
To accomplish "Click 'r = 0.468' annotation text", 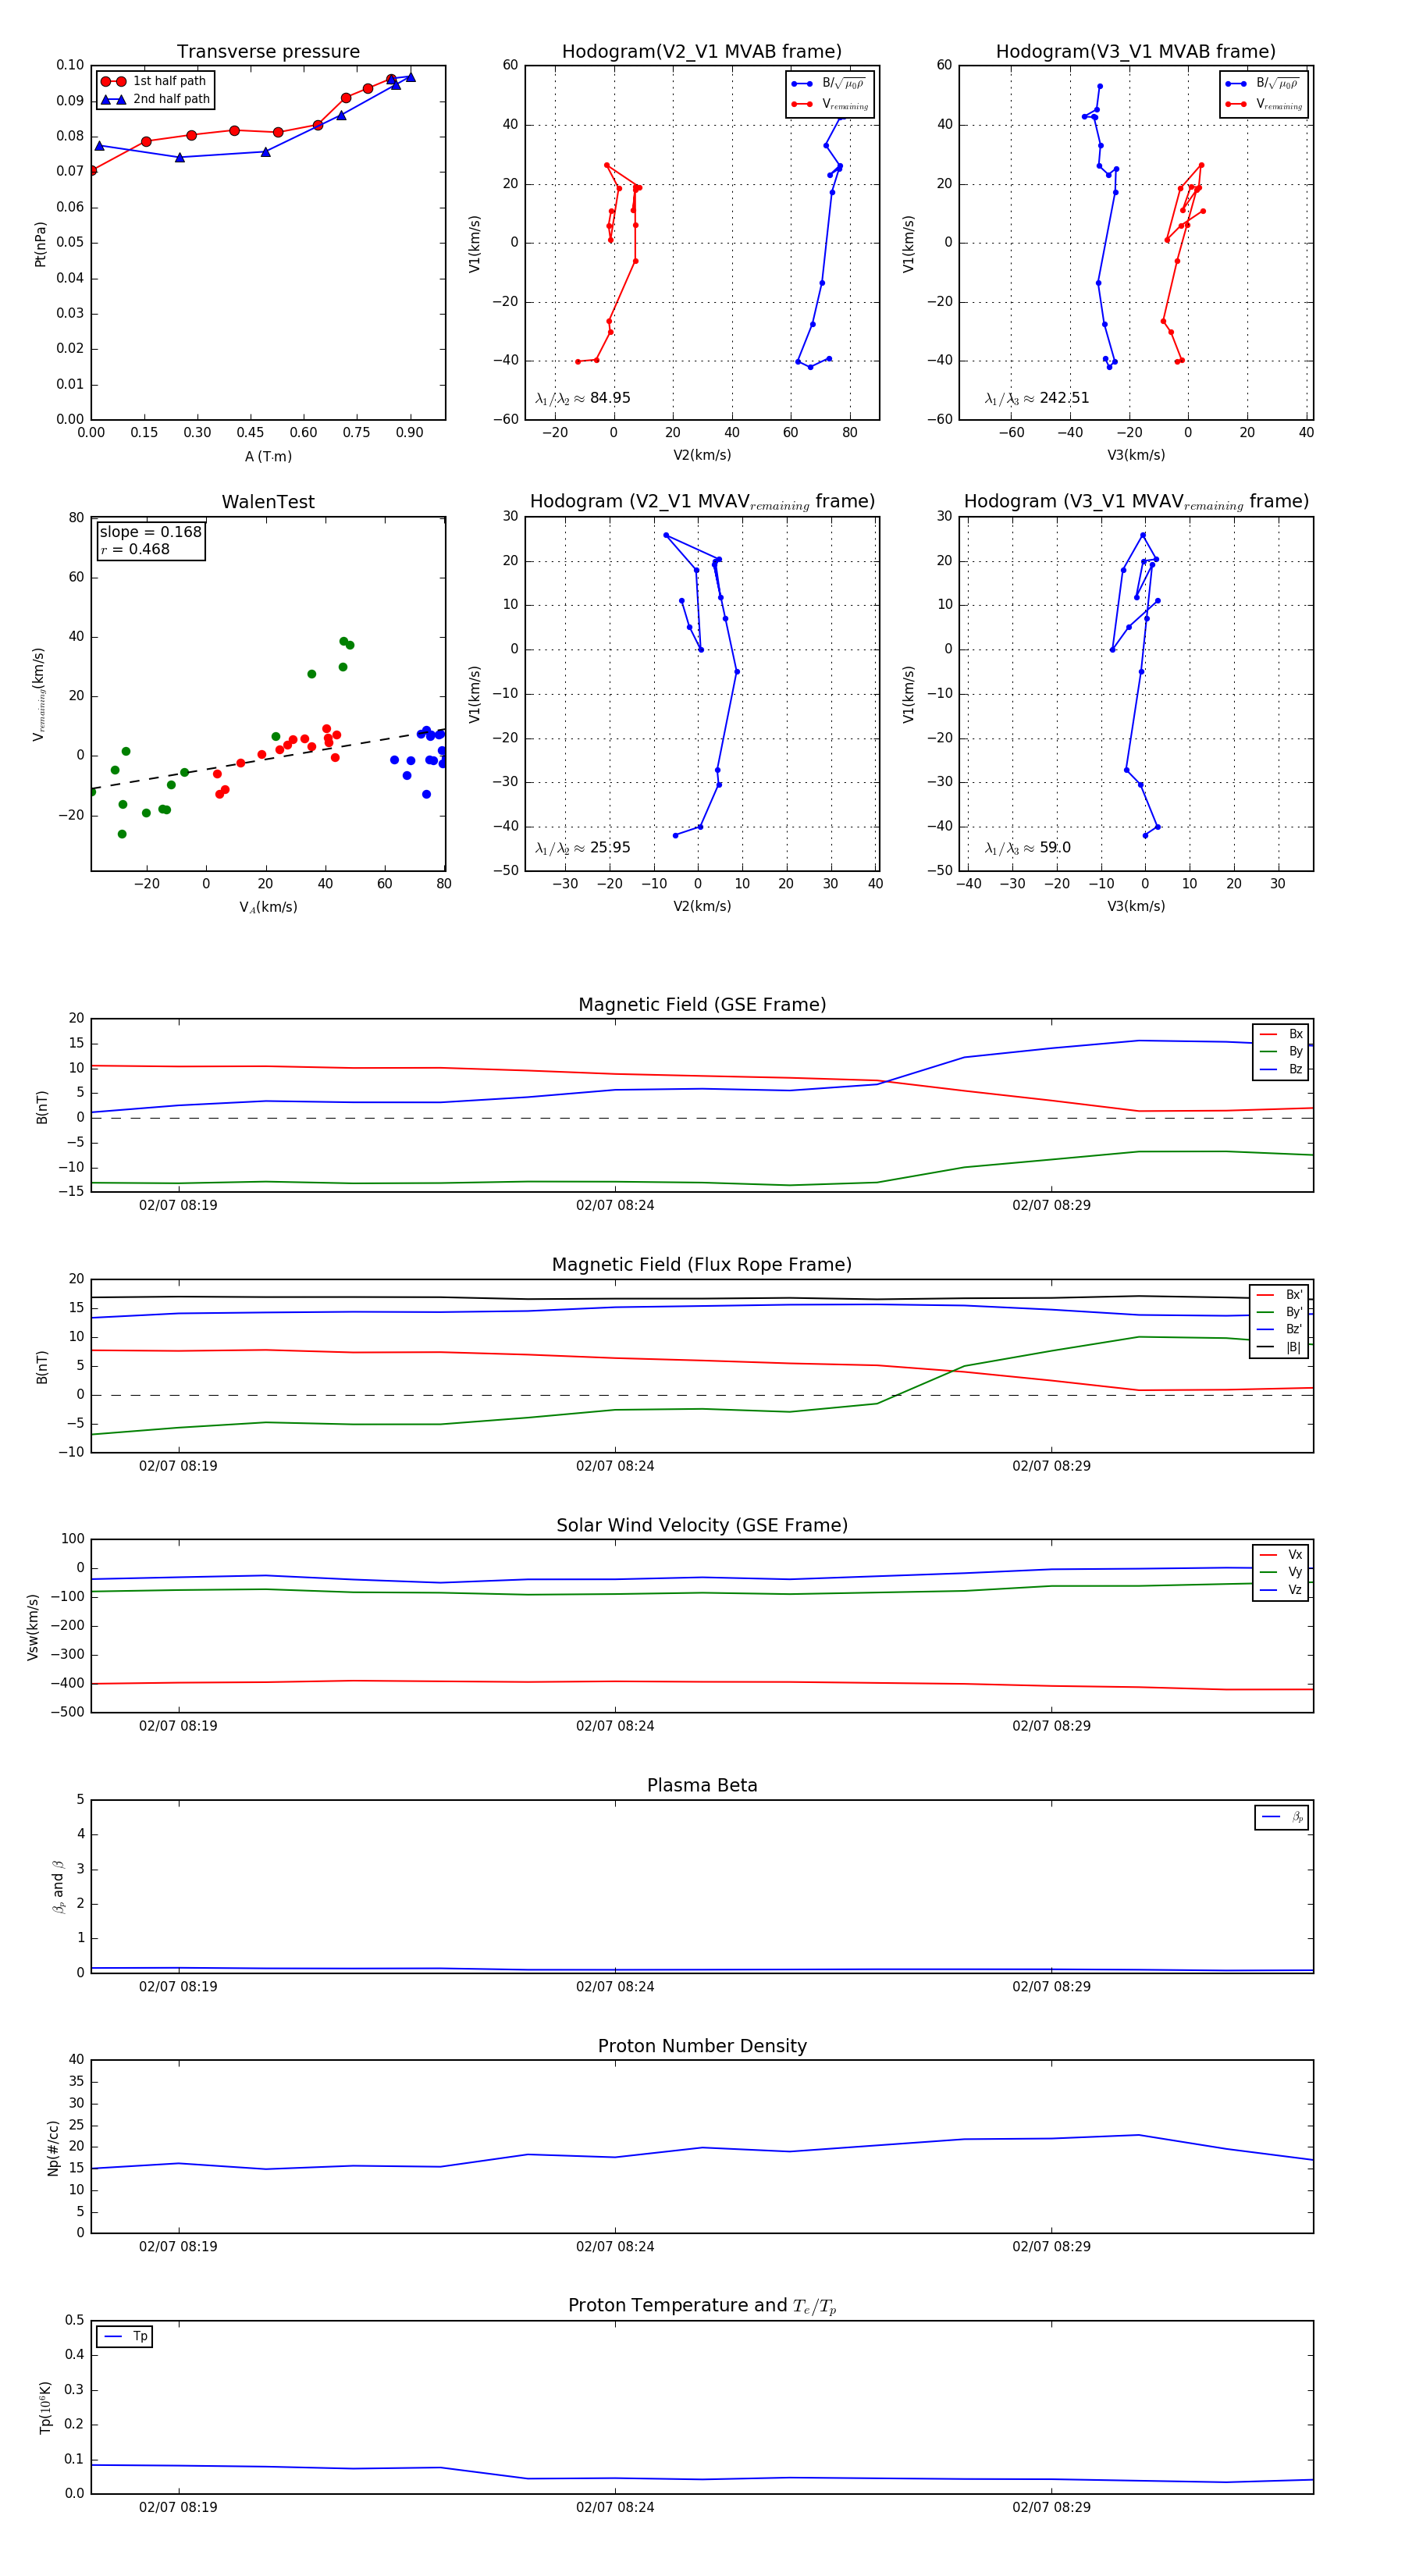I will 135,549.
